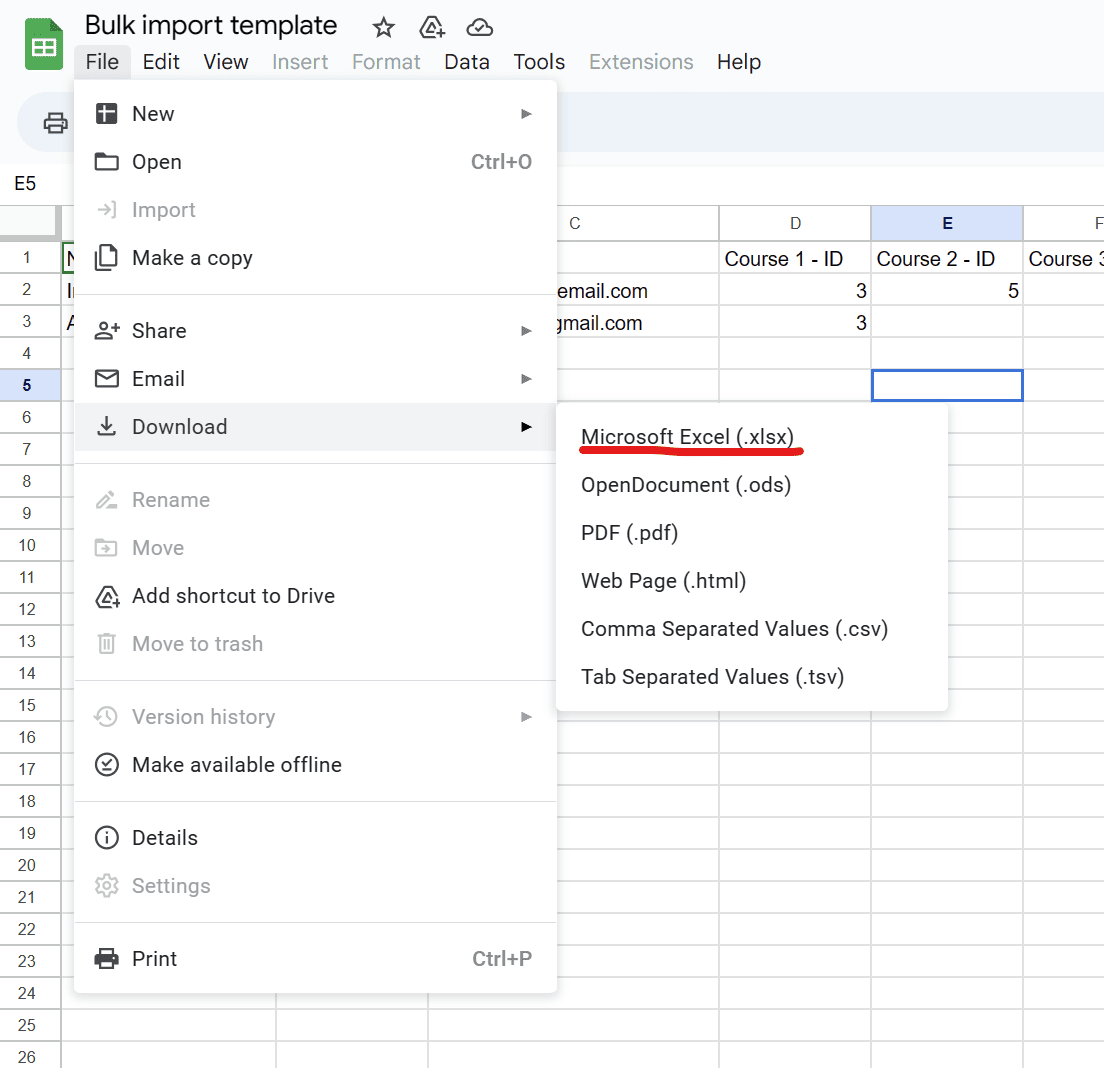Download as Microsoft Excel (.xlsx)

(751, 436)
